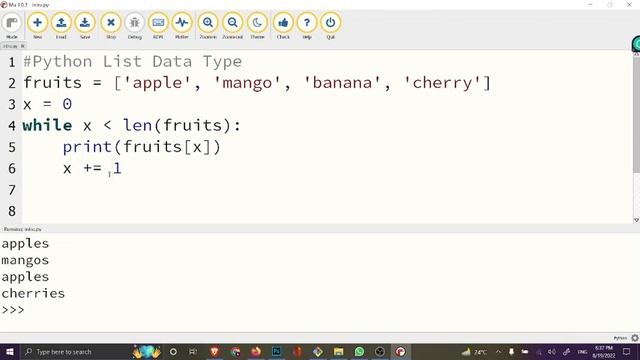The width and height of the screenshot is (640, 360).
Task: Open OBS Studio from the taskbar
Action: pos(380,352)
